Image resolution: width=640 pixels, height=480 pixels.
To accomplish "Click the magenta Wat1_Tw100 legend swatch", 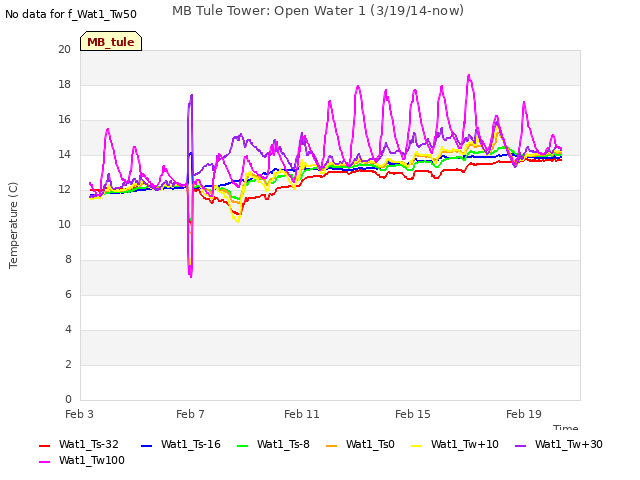I will click(x=44, y=462).
